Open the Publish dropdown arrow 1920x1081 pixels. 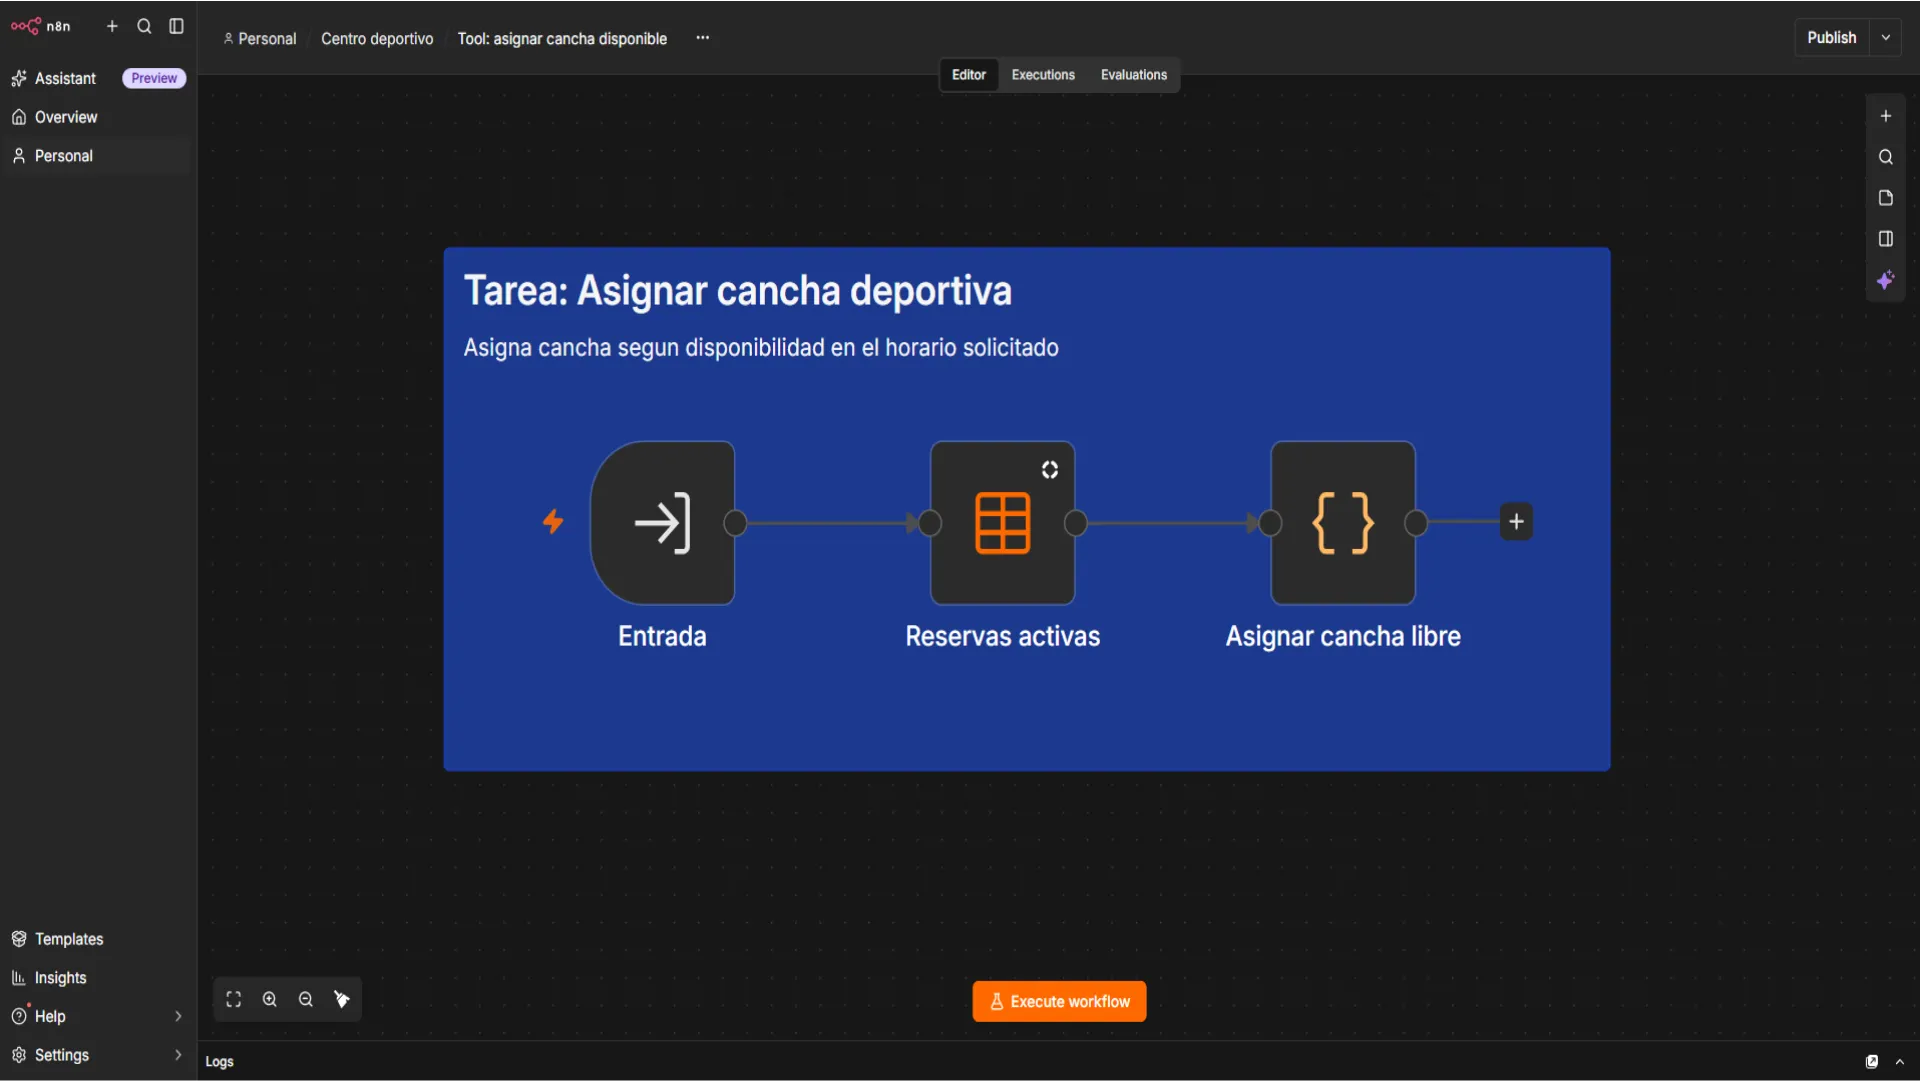1886,38
